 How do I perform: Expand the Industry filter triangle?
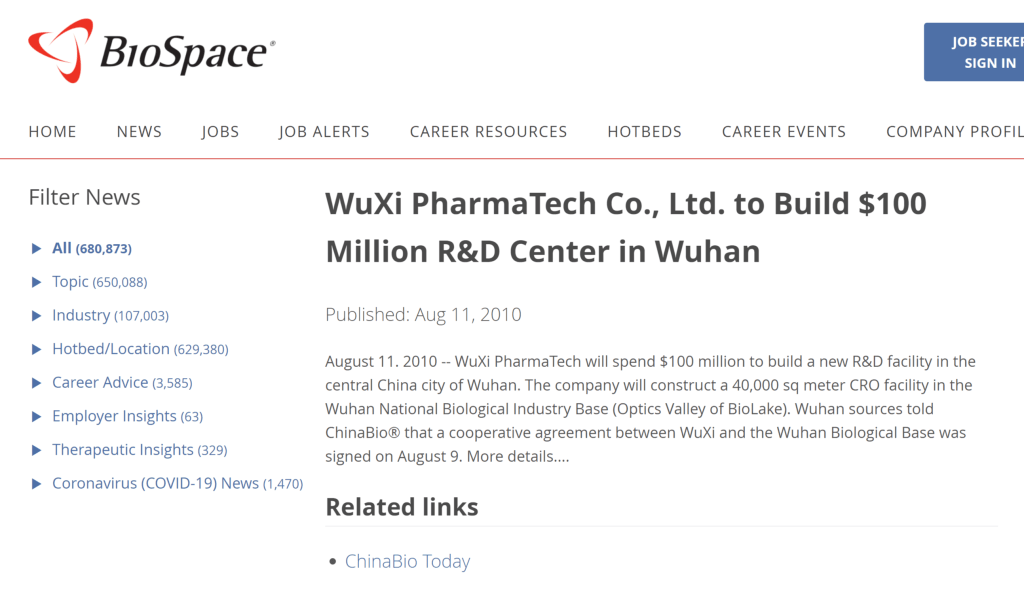37,316
